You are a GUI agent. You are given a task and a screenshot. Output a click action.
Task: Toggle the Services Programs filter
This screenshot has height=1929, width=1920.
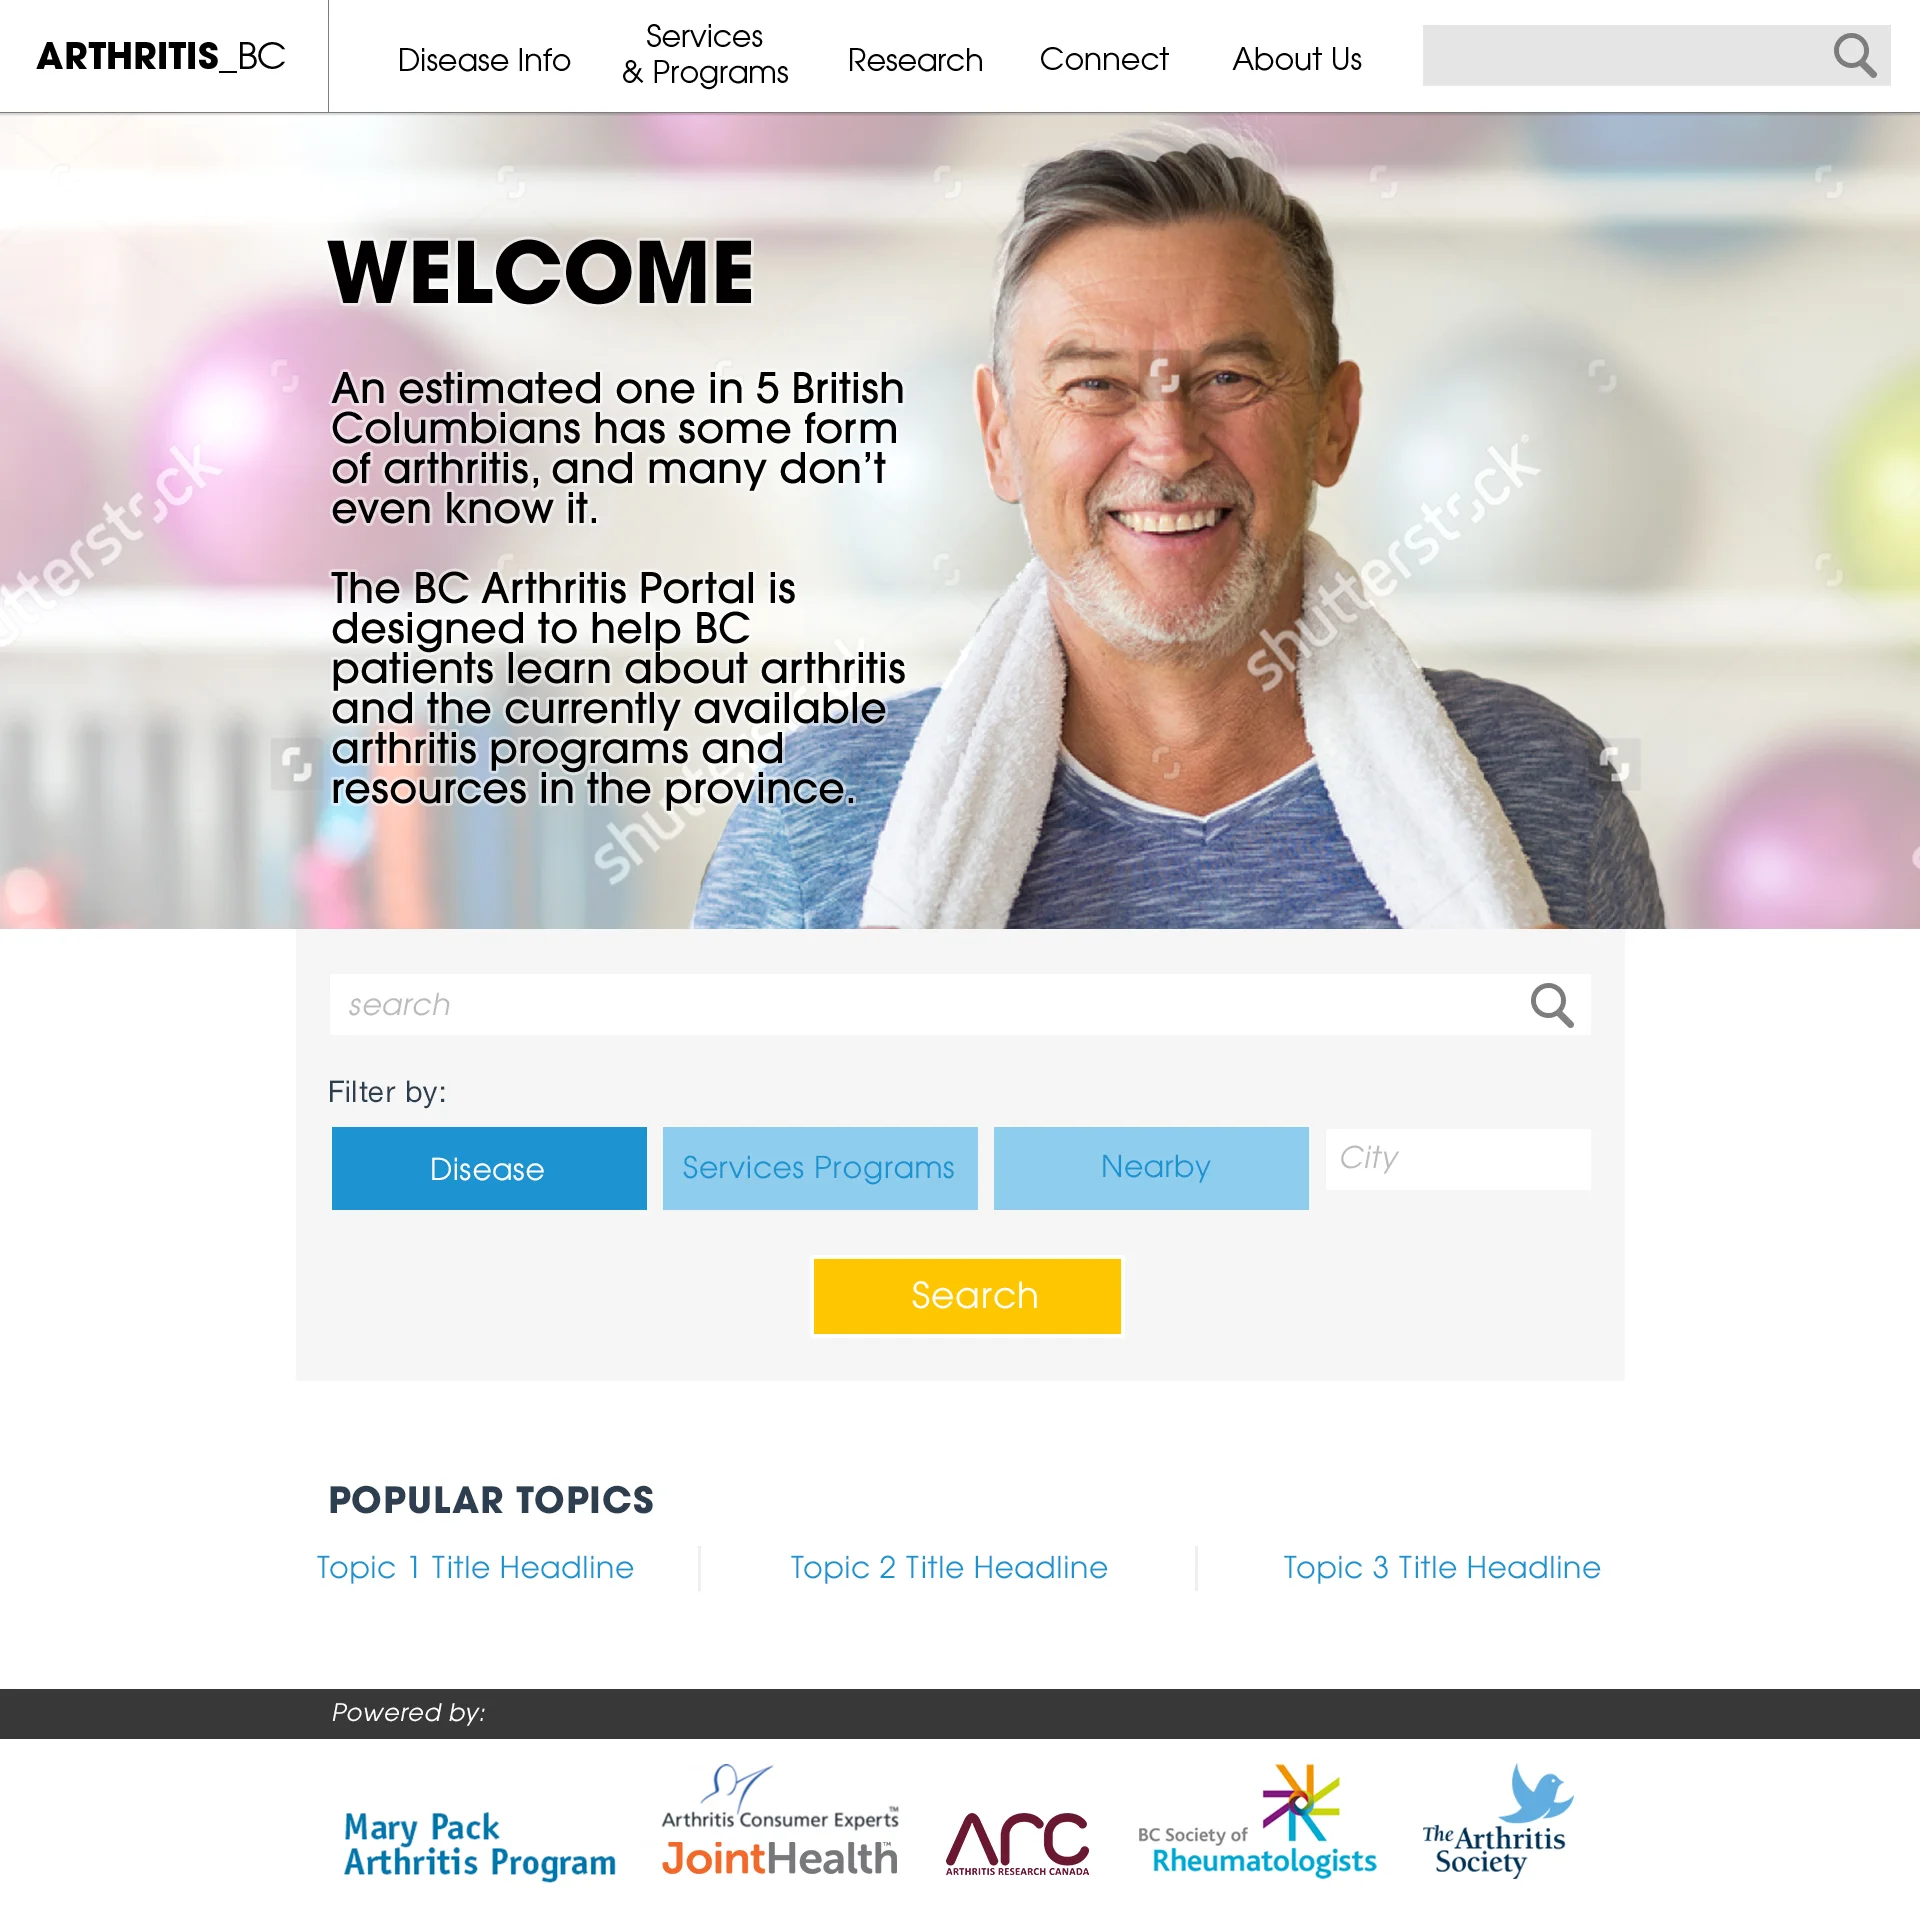[x=820, y=1168]
